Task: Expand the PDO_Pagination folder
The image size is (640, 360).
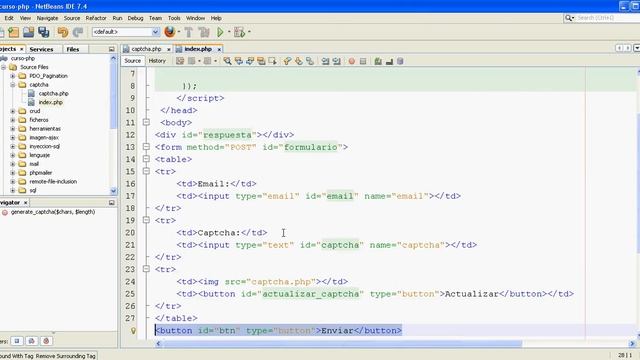Action: [13, 76]
